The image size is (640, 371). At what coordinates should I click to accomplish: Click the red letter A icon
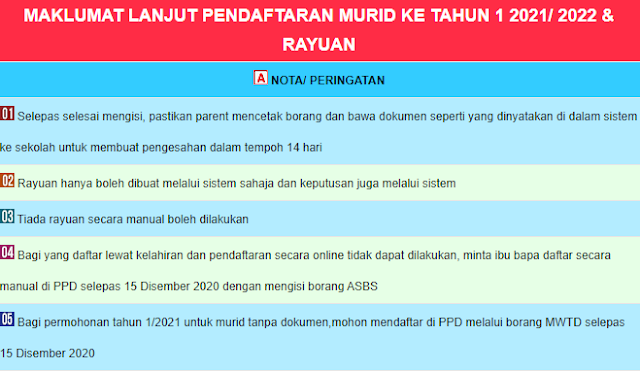(x=260, y=78)
